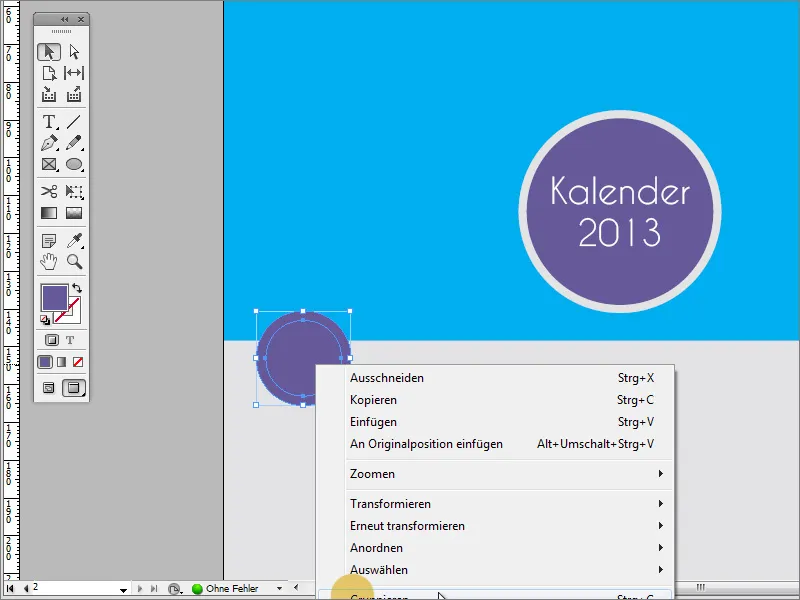The height and width of the screenshot is (600, 800).
Task: Go to first page button
Action: 10,588
